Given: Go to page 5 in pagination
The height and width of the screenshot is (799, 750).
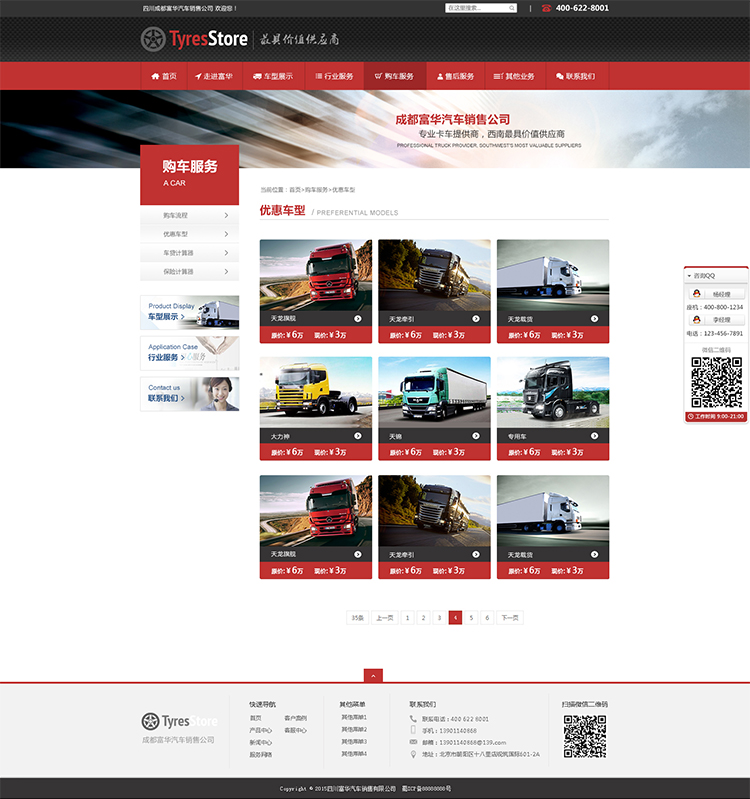Looking at the screenshot, I should (x=471, y=618).
